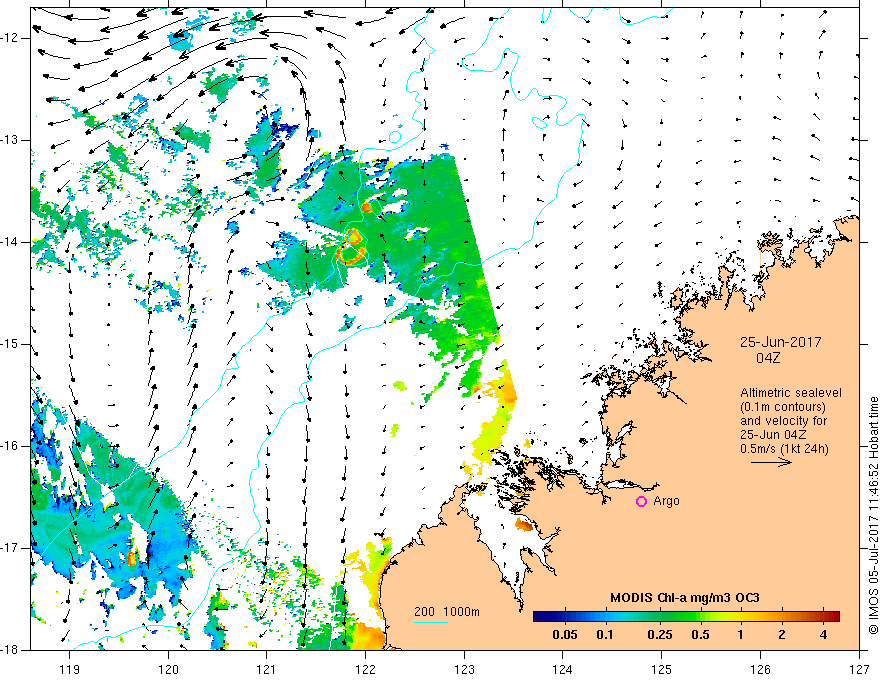Click the latitude axis label "-14"
The image size is (880, 680).
[10, 242]
